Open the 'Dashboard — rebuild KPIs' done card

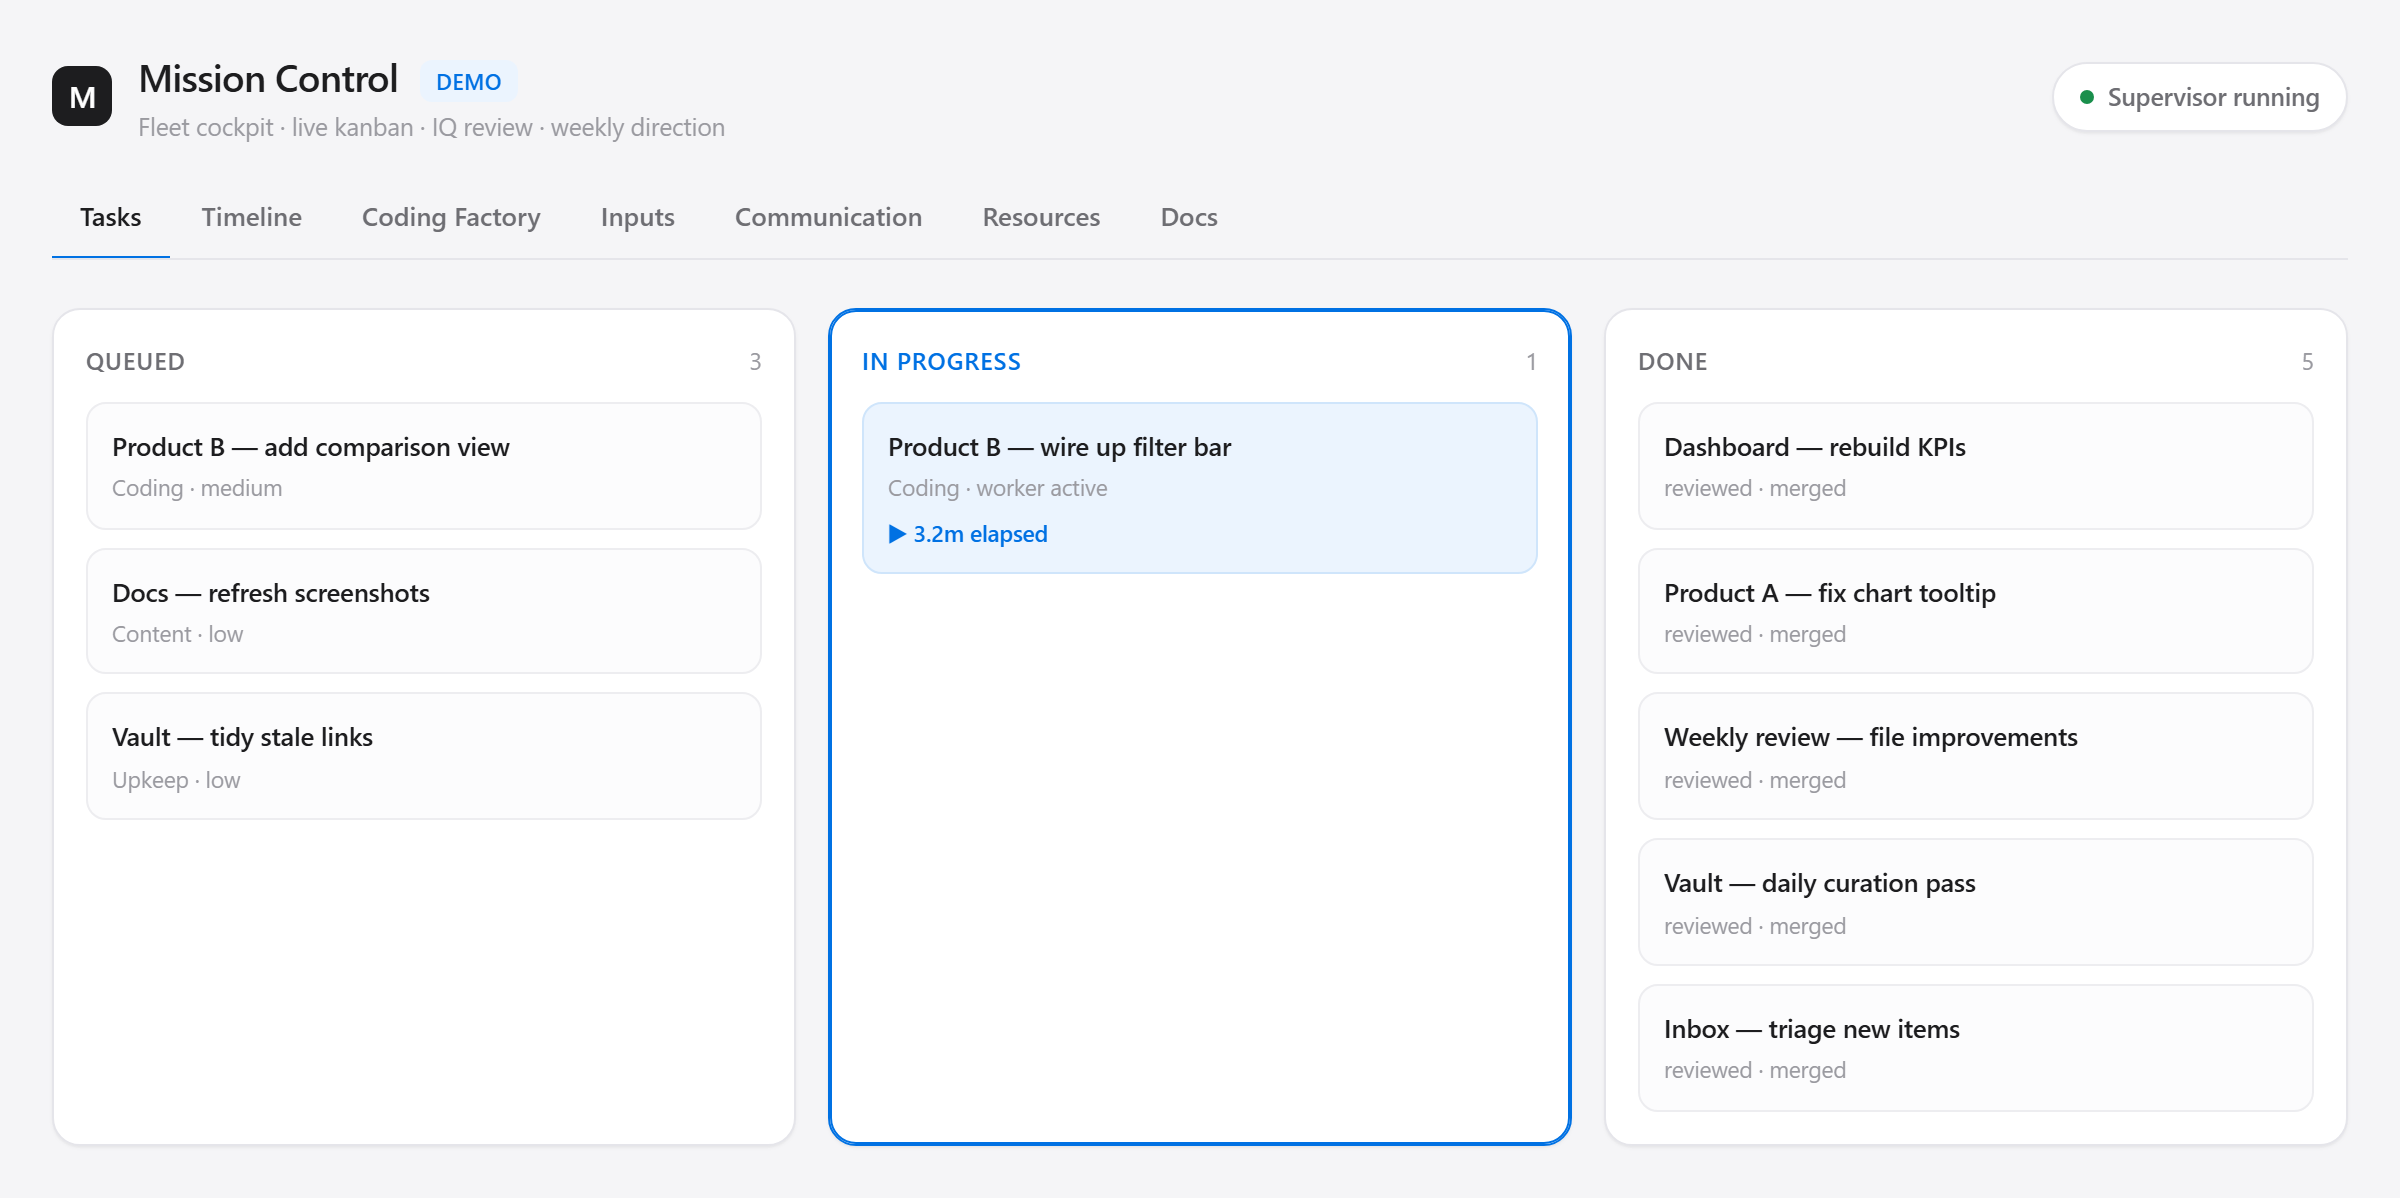point(1975,466)
